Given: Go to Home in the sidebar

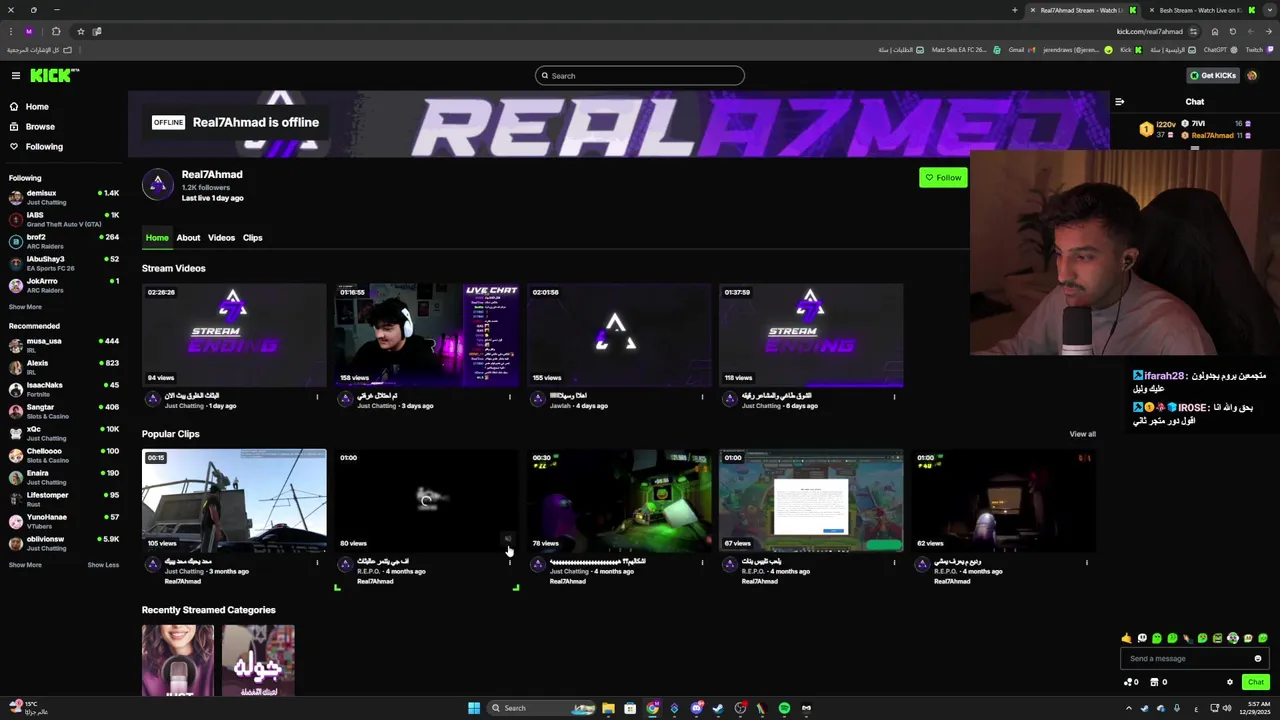Looking at the screenshot, I should coord(37,107).
